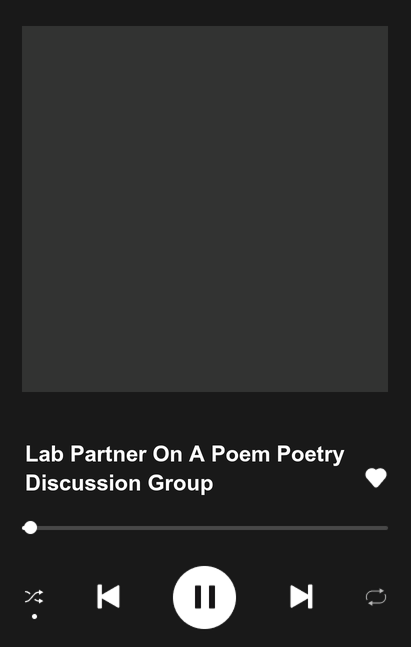
Task: Click the seek slider's round handle
Action: (30, 528)
